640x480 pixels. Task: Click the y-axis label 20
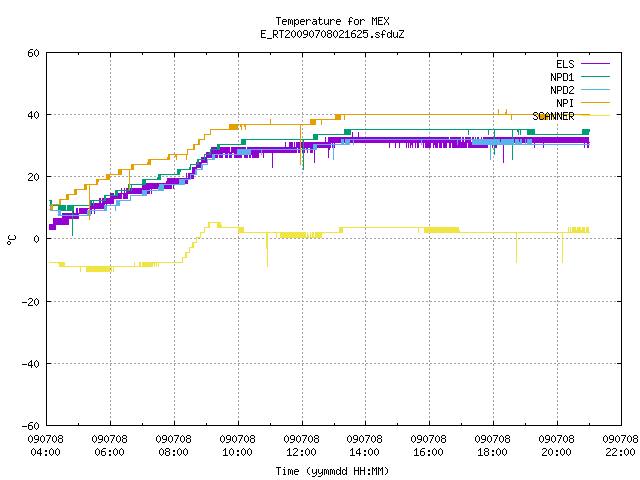(33, 177)
